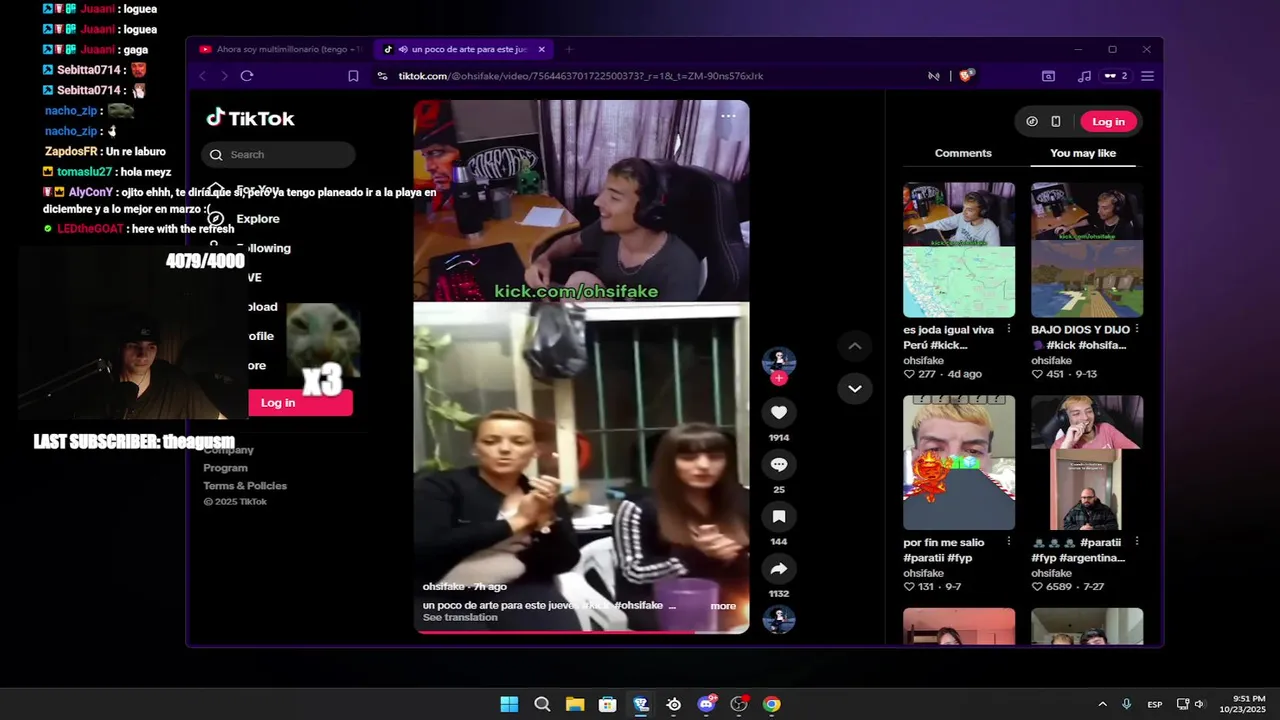Reload the page in the browser toolbar

(247, 76)
